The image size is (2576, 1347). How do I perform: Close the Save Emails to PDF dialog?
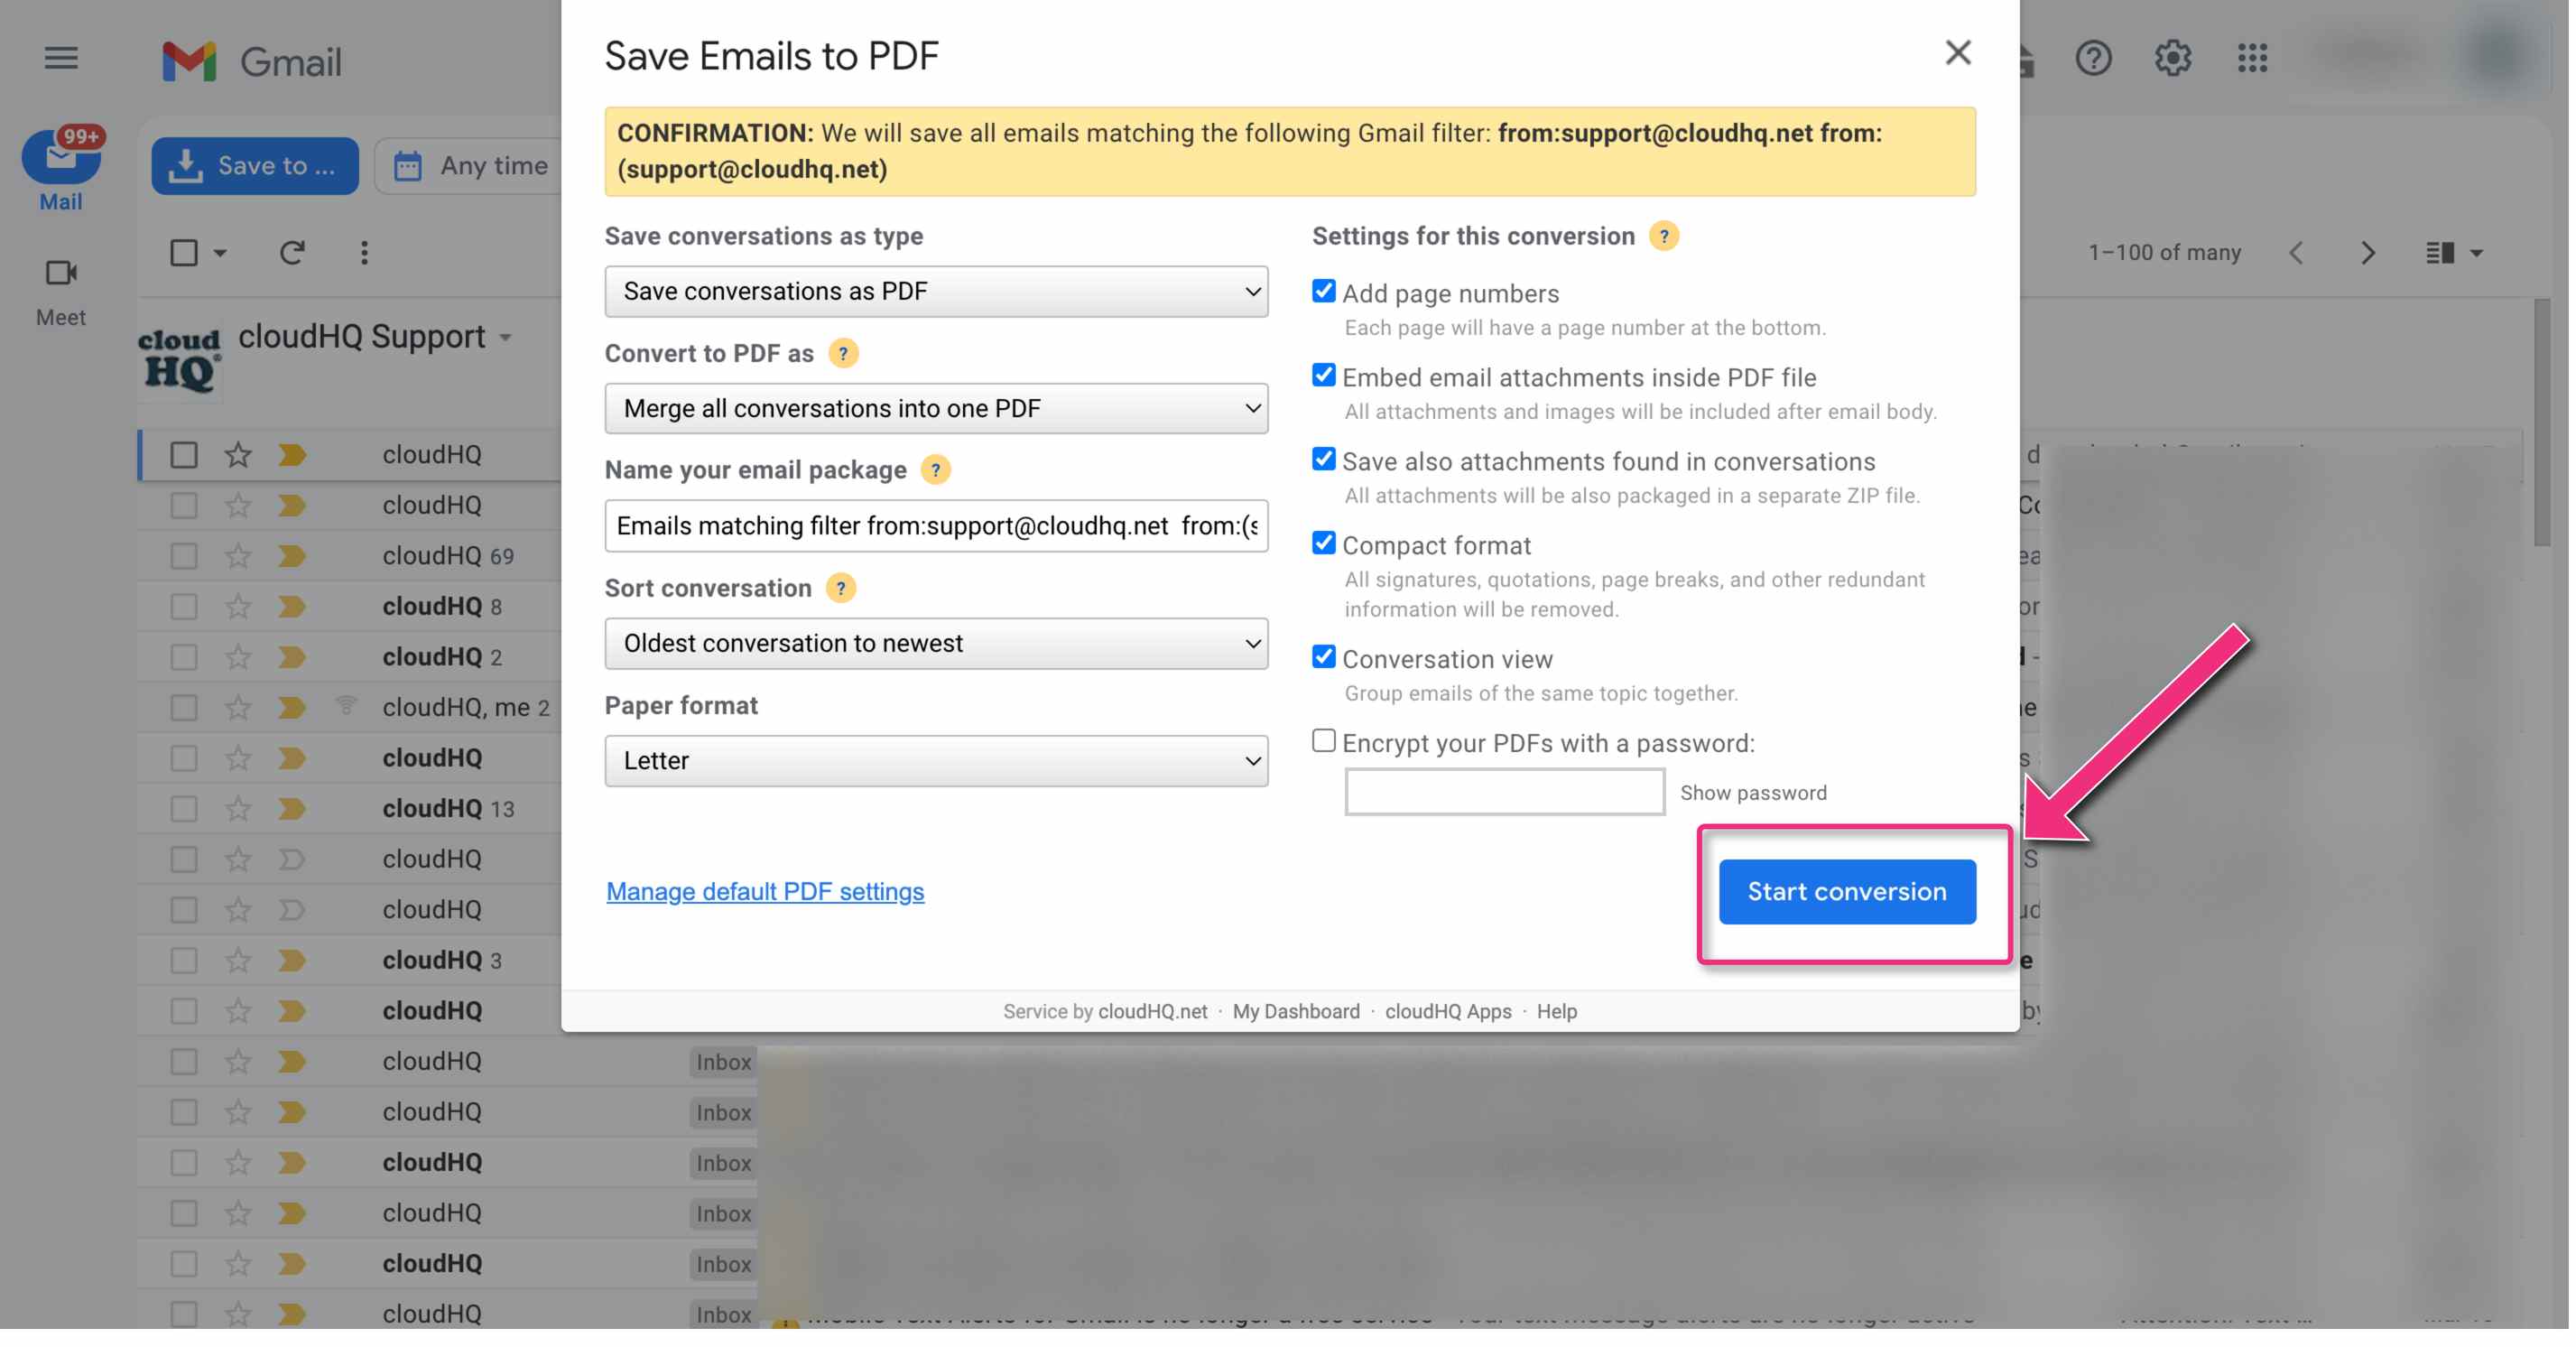click(x=1957, y=52)
